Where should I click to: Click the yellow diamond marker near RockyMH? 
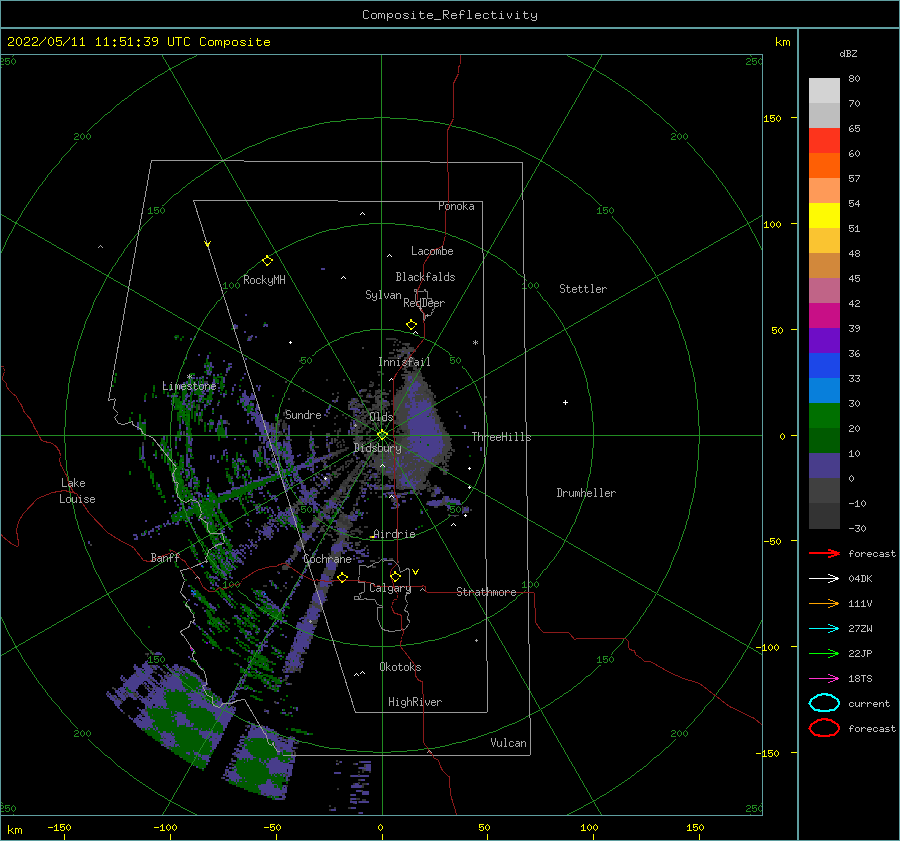tap(267, 261)
